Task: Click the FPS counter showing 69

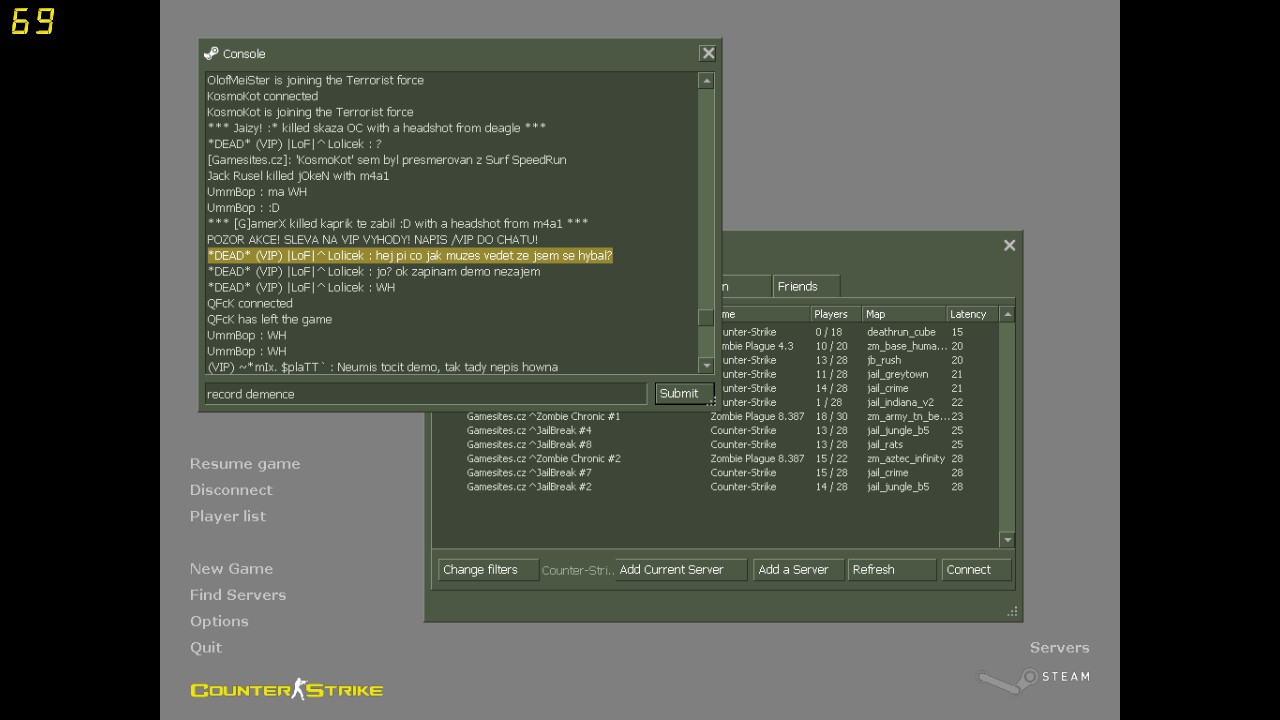Action: [32, 21]
